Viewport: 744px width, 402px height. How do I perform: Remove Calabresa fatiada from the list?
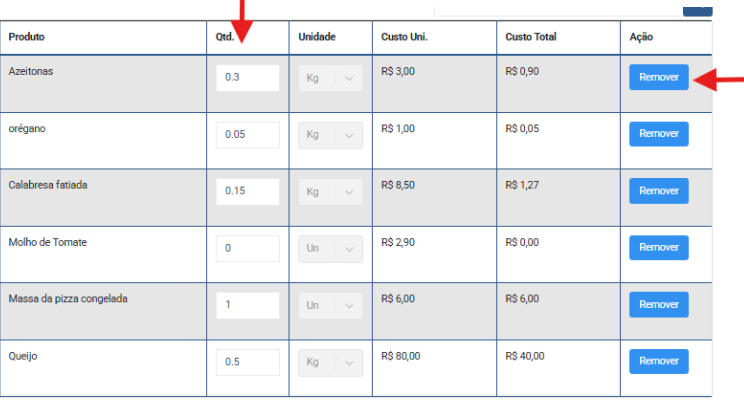click(658, 191)
